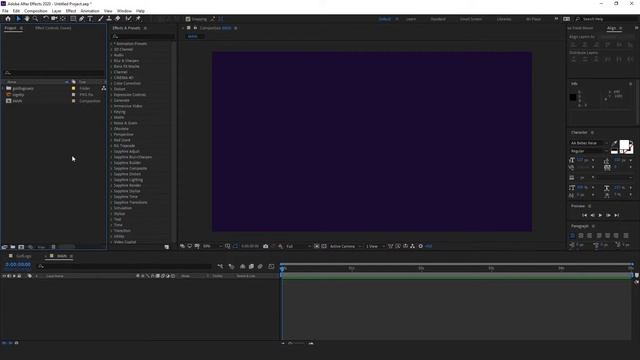Select left align text in Paragraph panel
Screen dimensions: 640x360
click(x=573, y=236)
